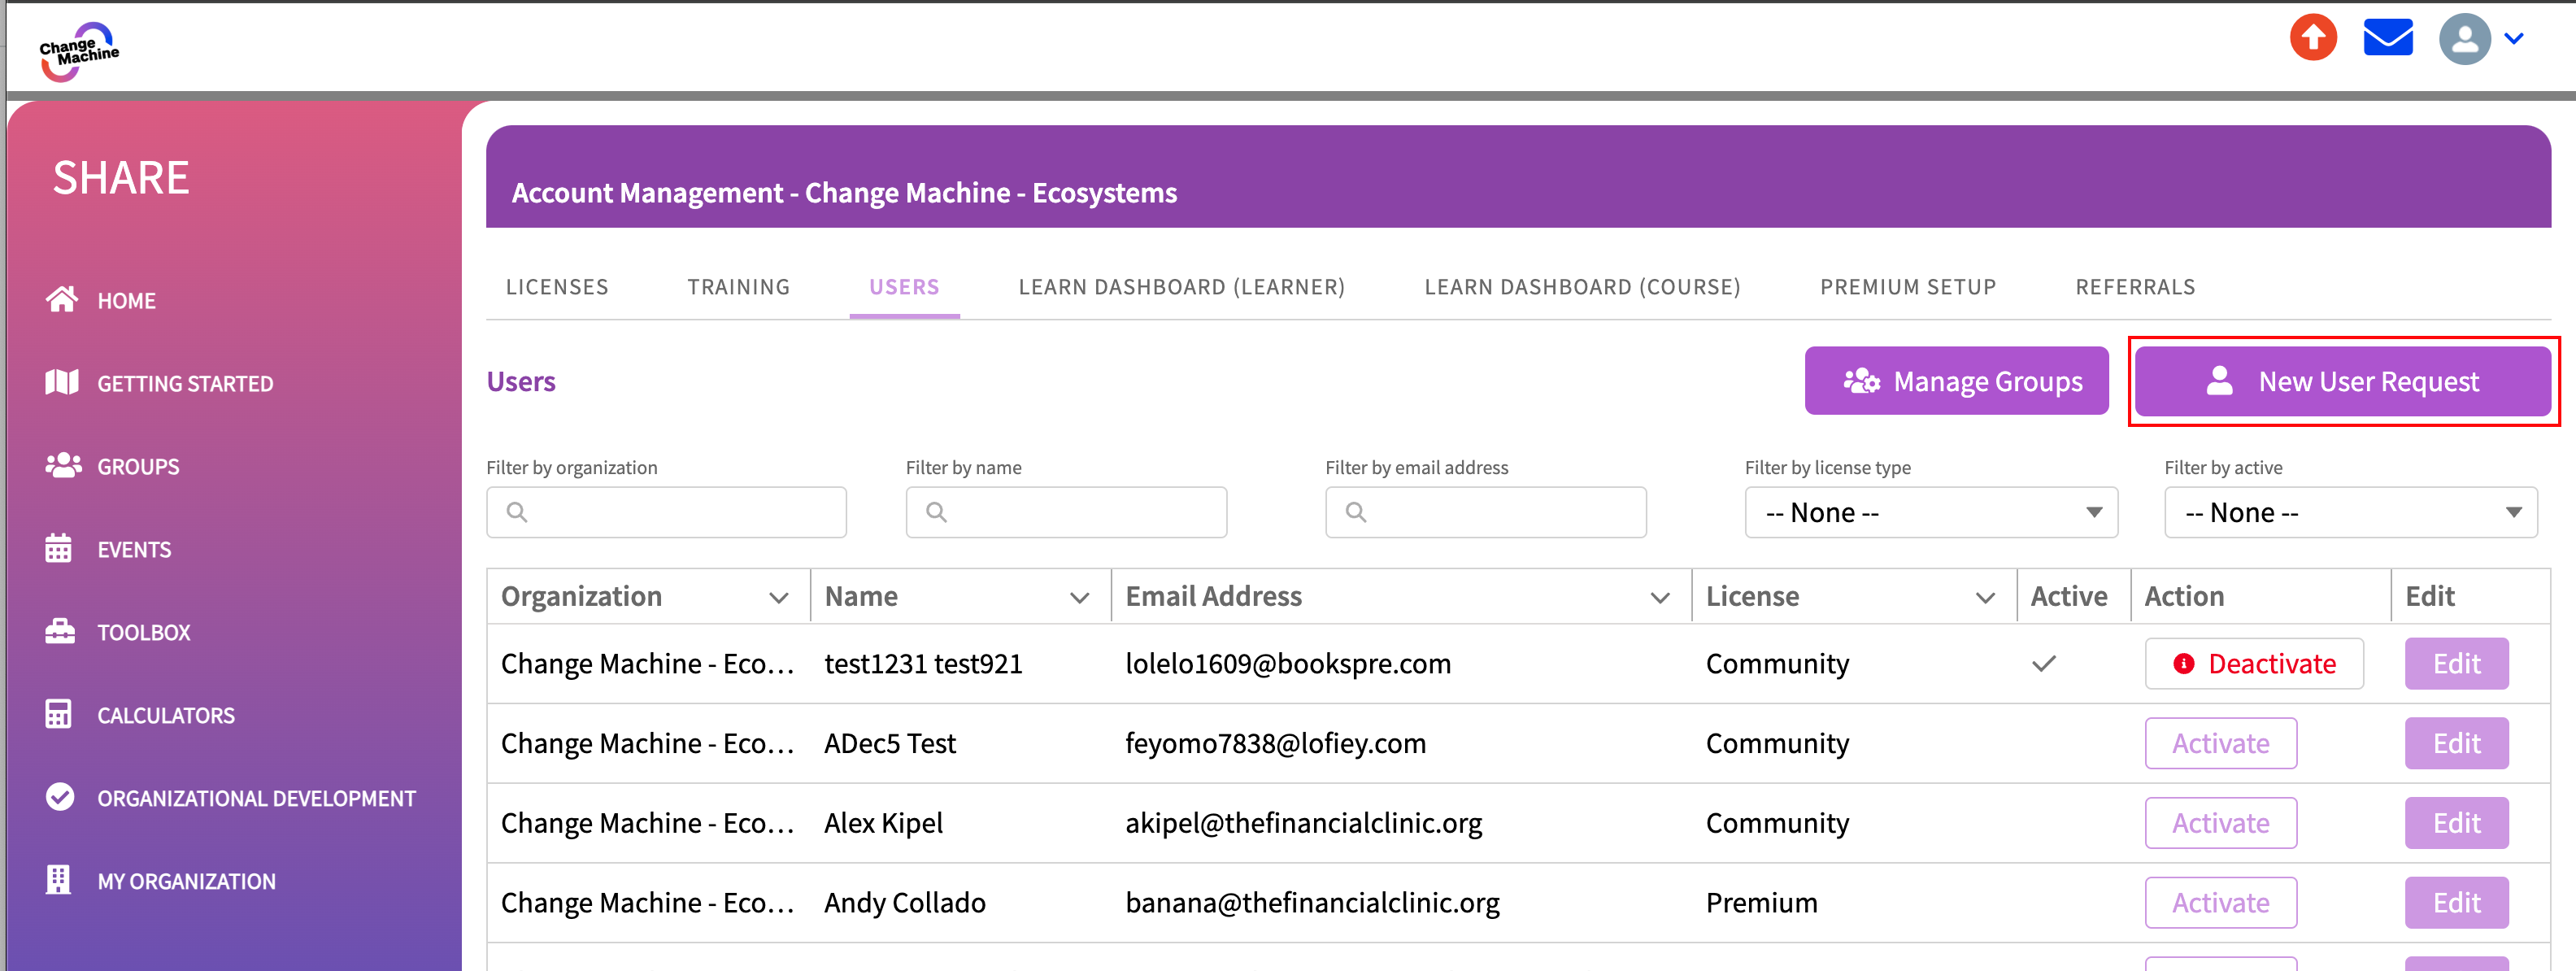Click the Home house icon in sidebar
This screenshot has width=2576, height=971.
click(x=62, y=300)
